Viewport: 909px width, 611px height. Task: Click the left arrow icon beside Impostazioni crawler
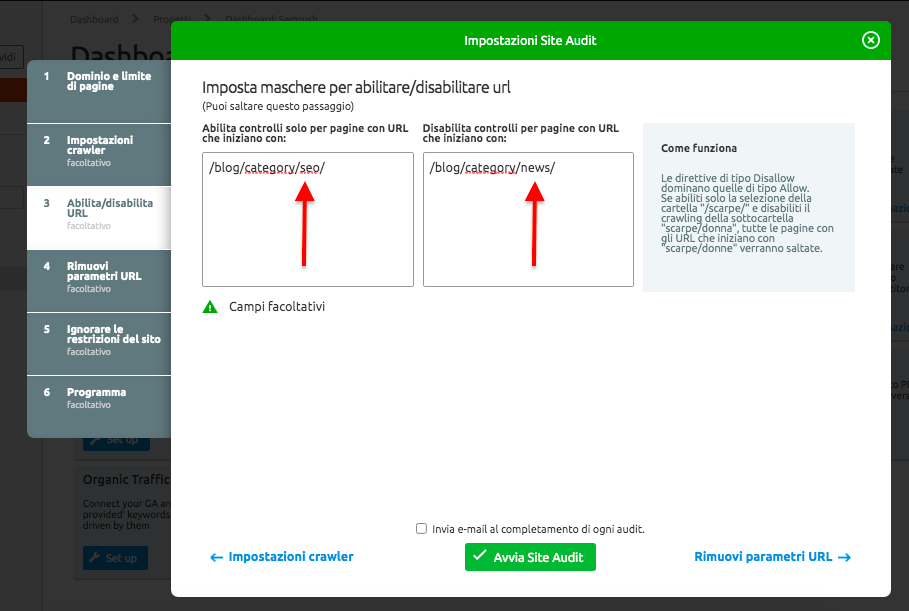point(216,558)
